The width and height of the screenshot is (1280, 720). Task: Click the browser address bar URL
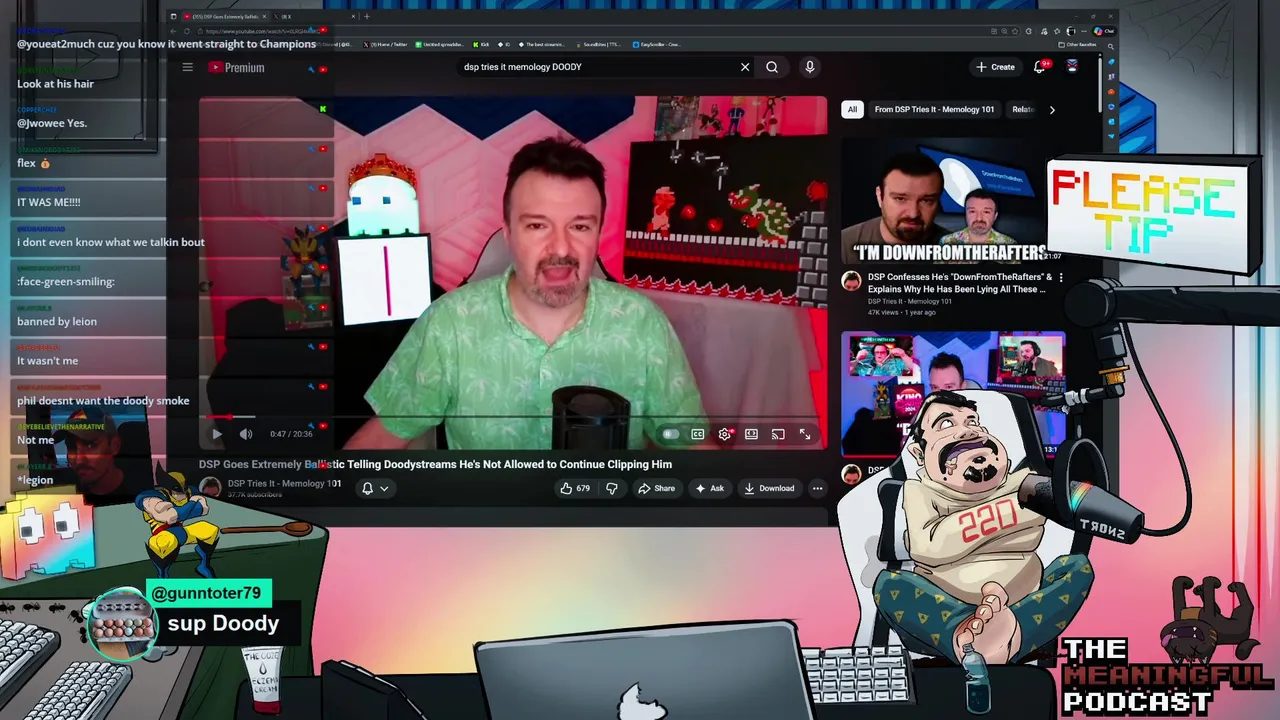262,31
